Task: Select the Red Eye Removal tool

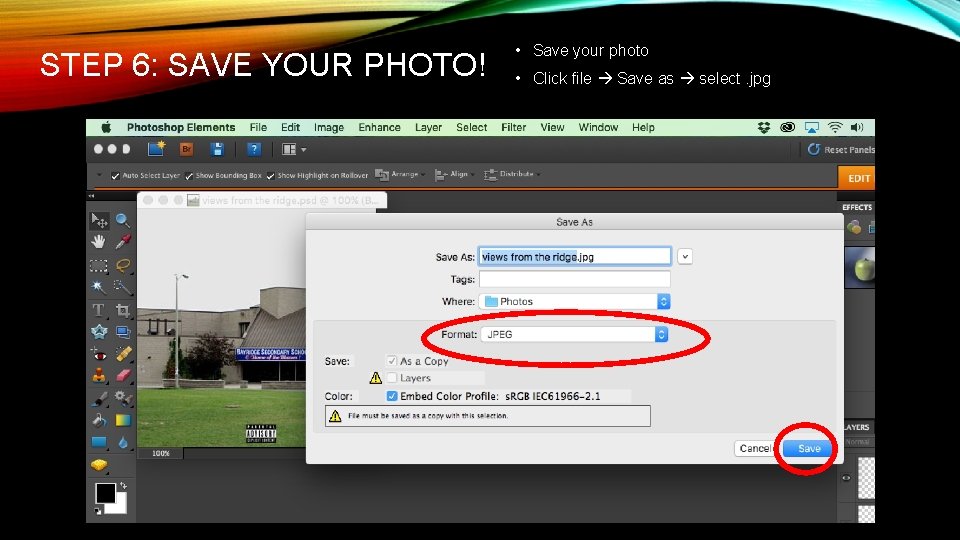Action: pyautogui.click(x=99, y=354)
